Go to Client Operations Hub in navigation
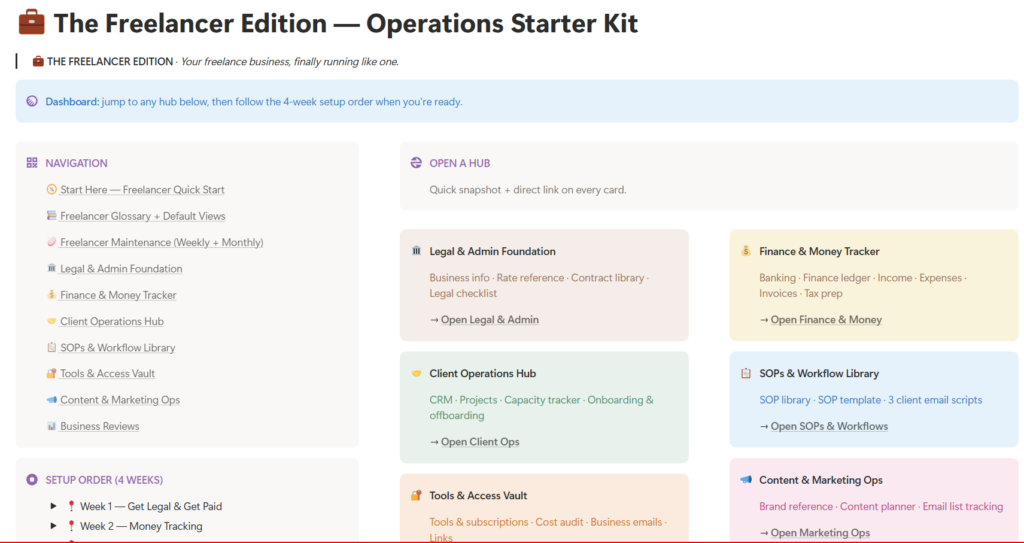The image size is (1024, 543). click(112, 321)
